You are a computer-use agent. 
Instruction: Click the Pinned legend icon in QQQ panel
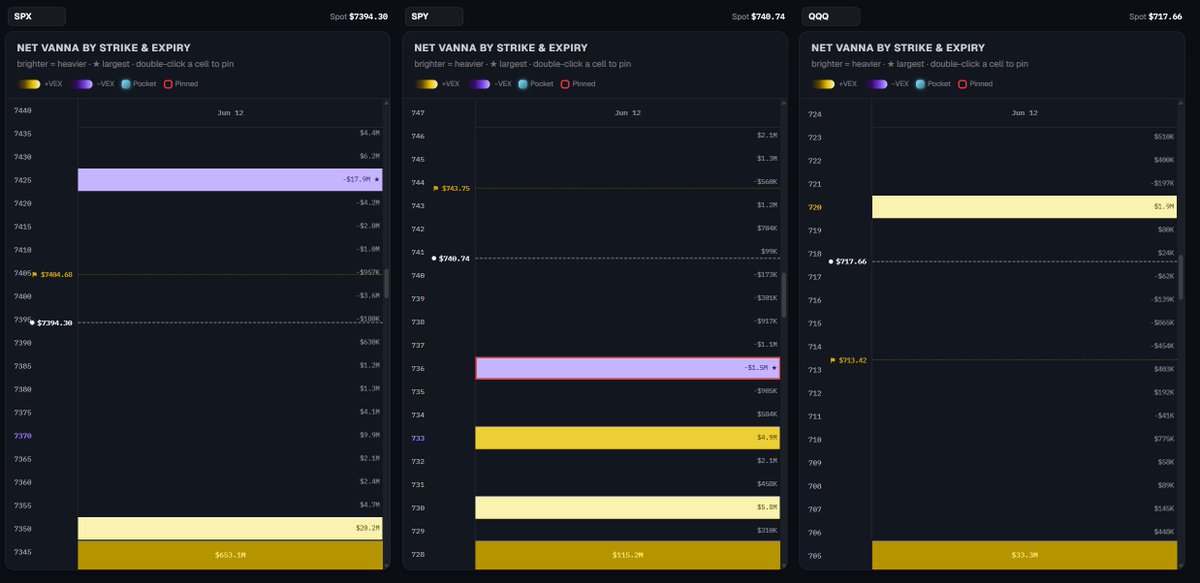pos(962,84)
